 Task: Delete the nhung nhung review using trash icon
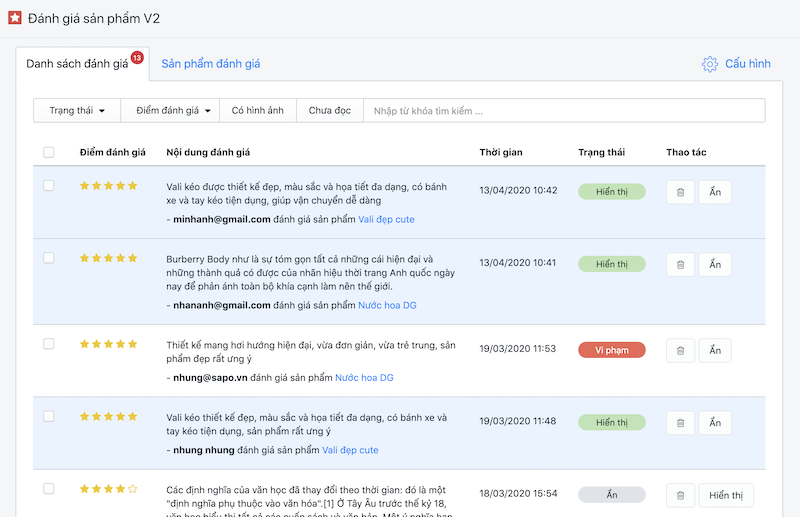point(680,423)
